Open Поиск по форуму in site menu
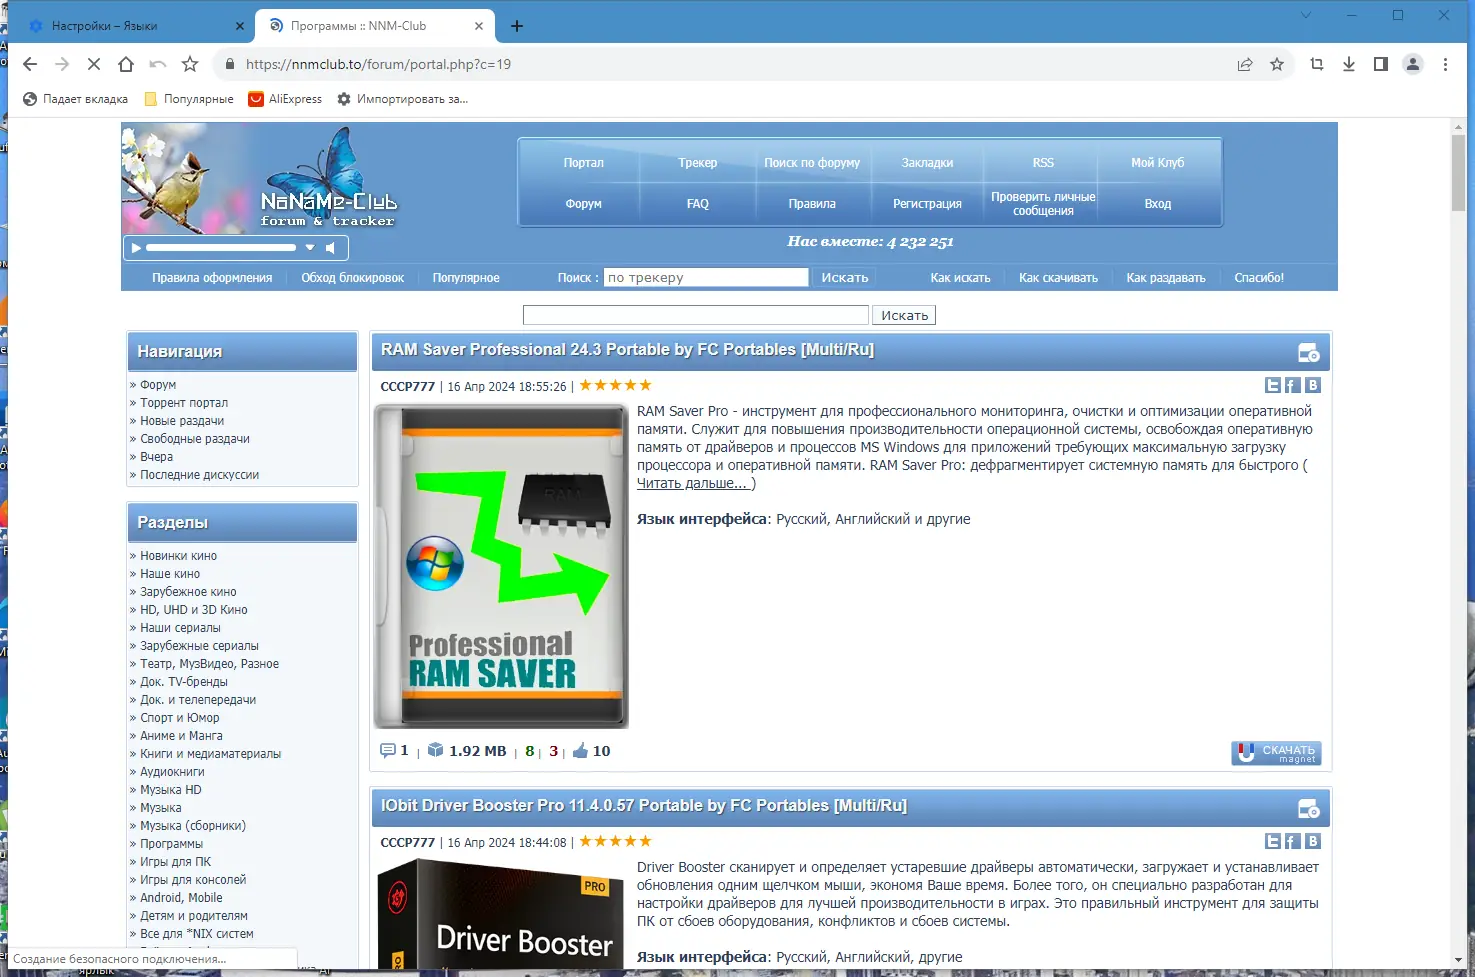1475x977 pixels. coord(812,163)
